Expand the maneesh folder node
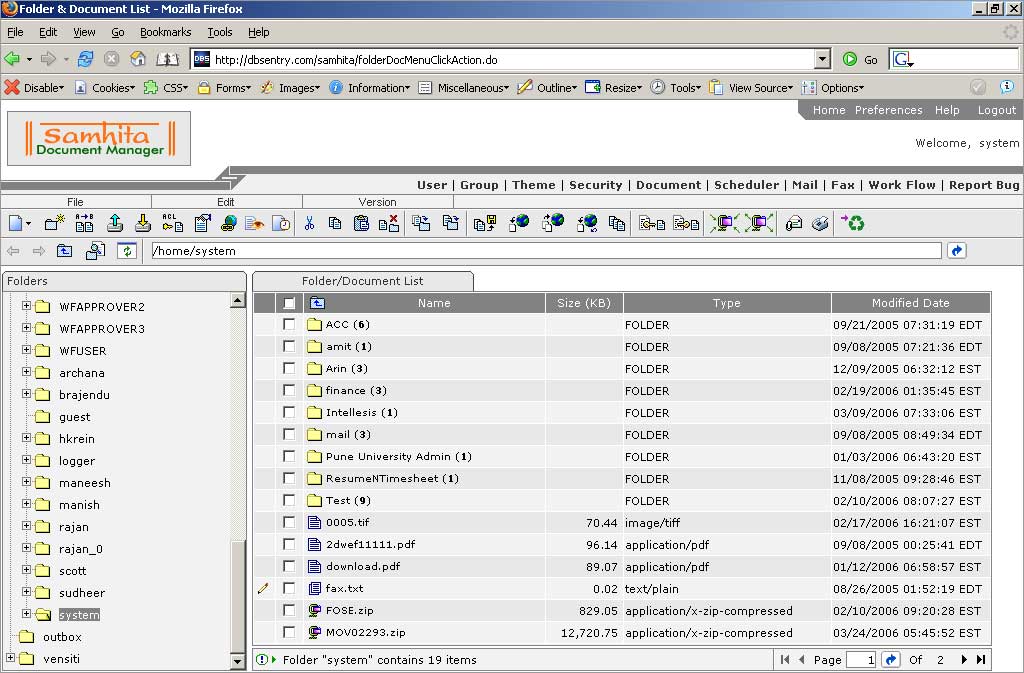This screenshot has width=1024, height=673. point(26,482)
